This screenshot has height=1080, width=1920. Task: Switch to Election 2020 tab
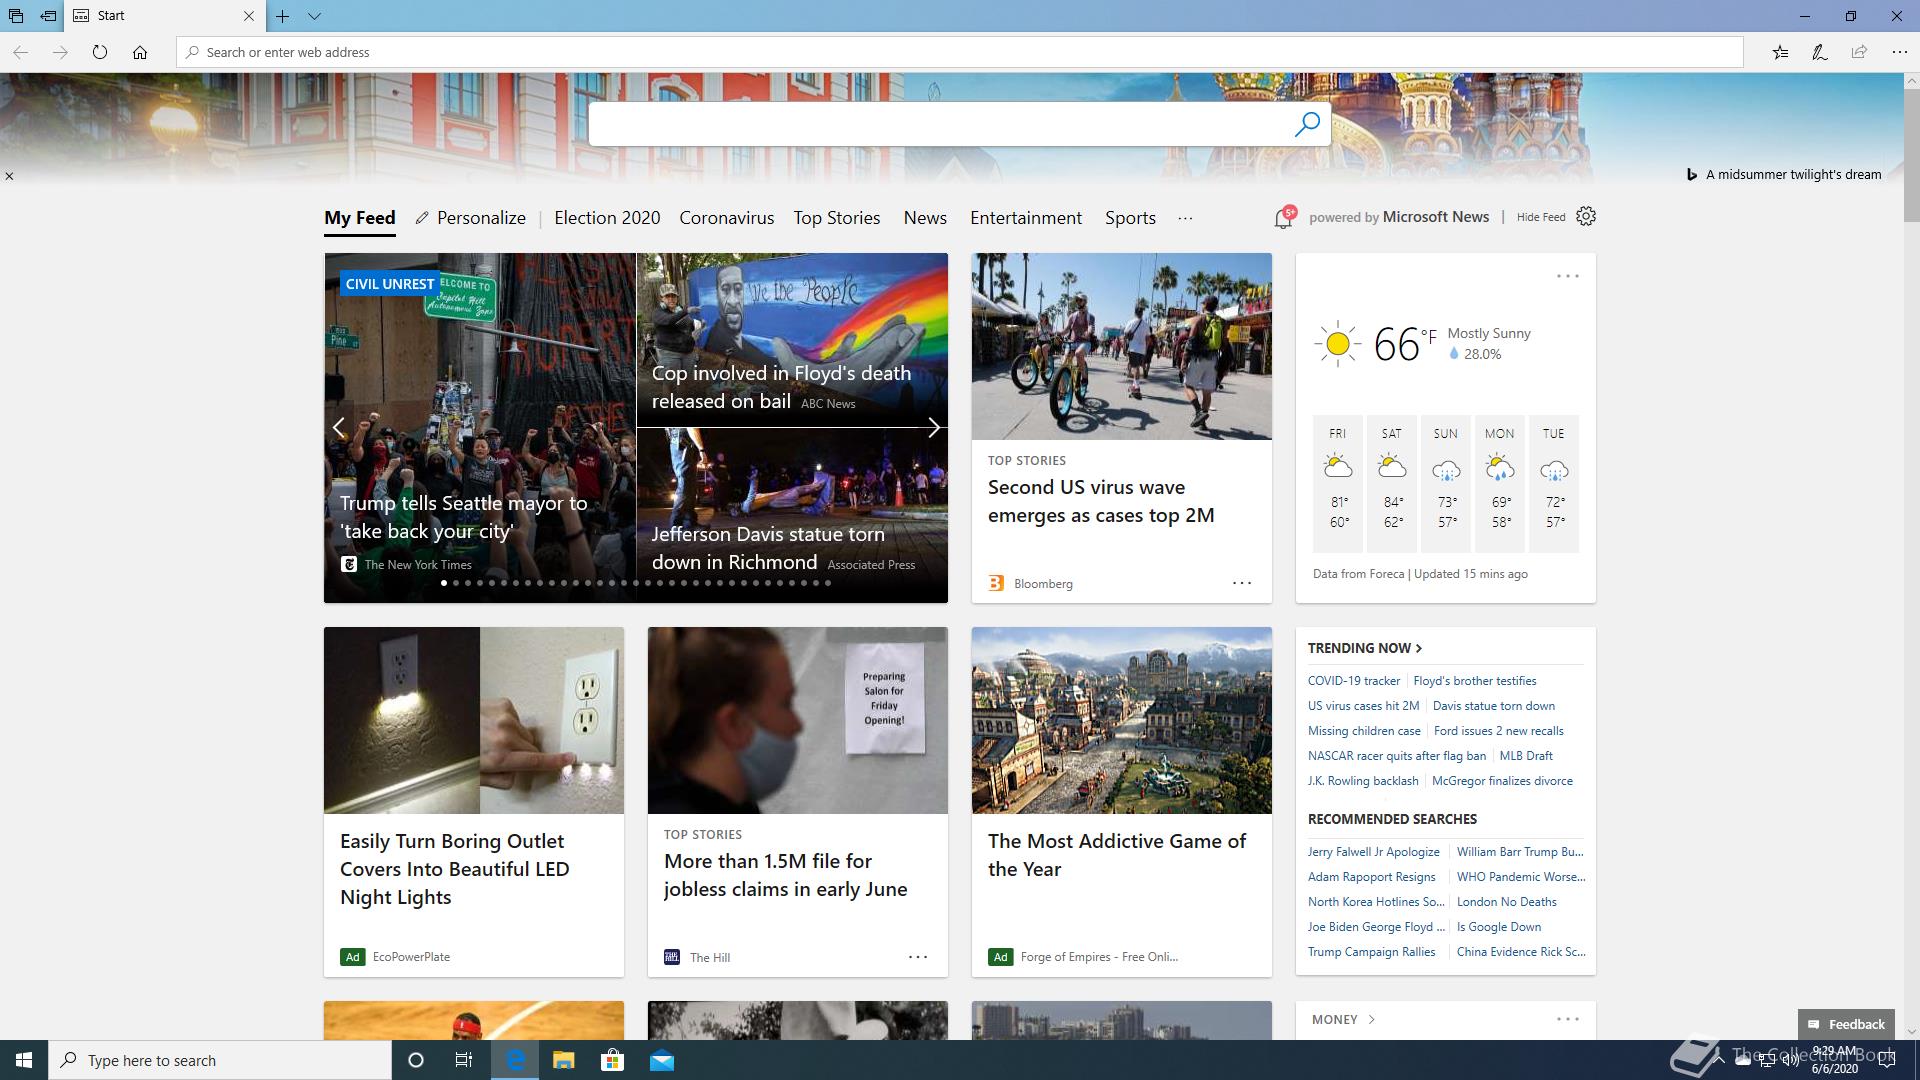607,218
